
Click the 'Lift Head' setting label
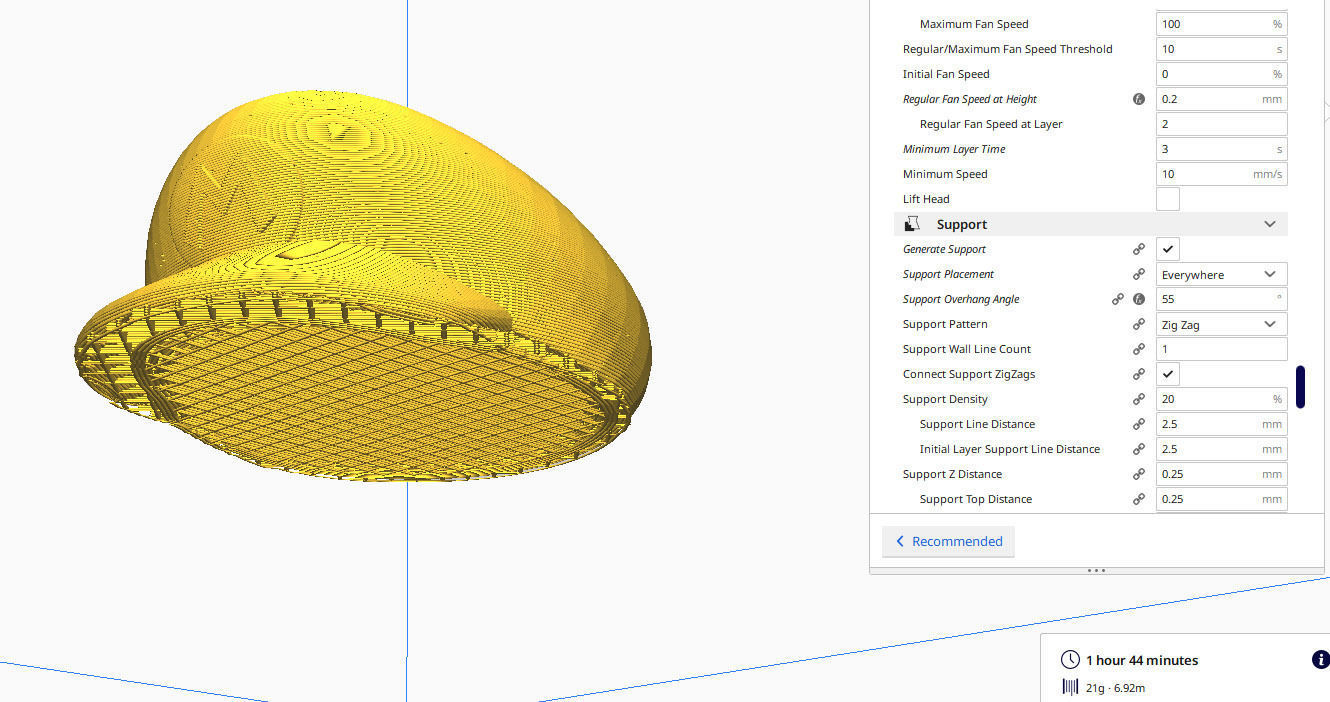tap(926, 199)
